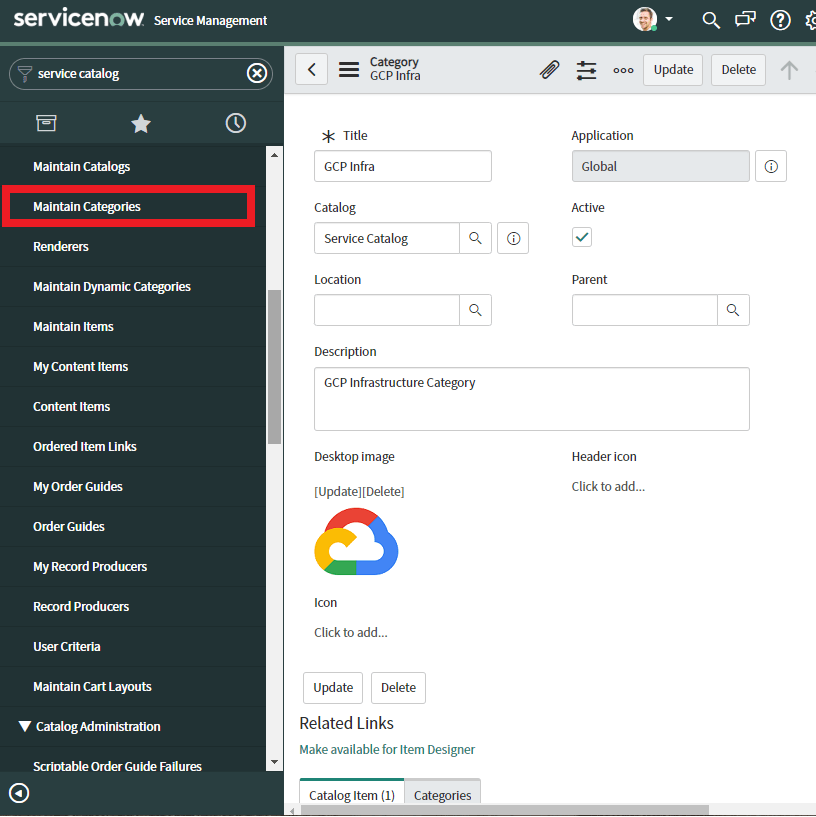Viewport: 816px width, 817px height.
Task: Click the Title input field
Action: pos(403,166)
